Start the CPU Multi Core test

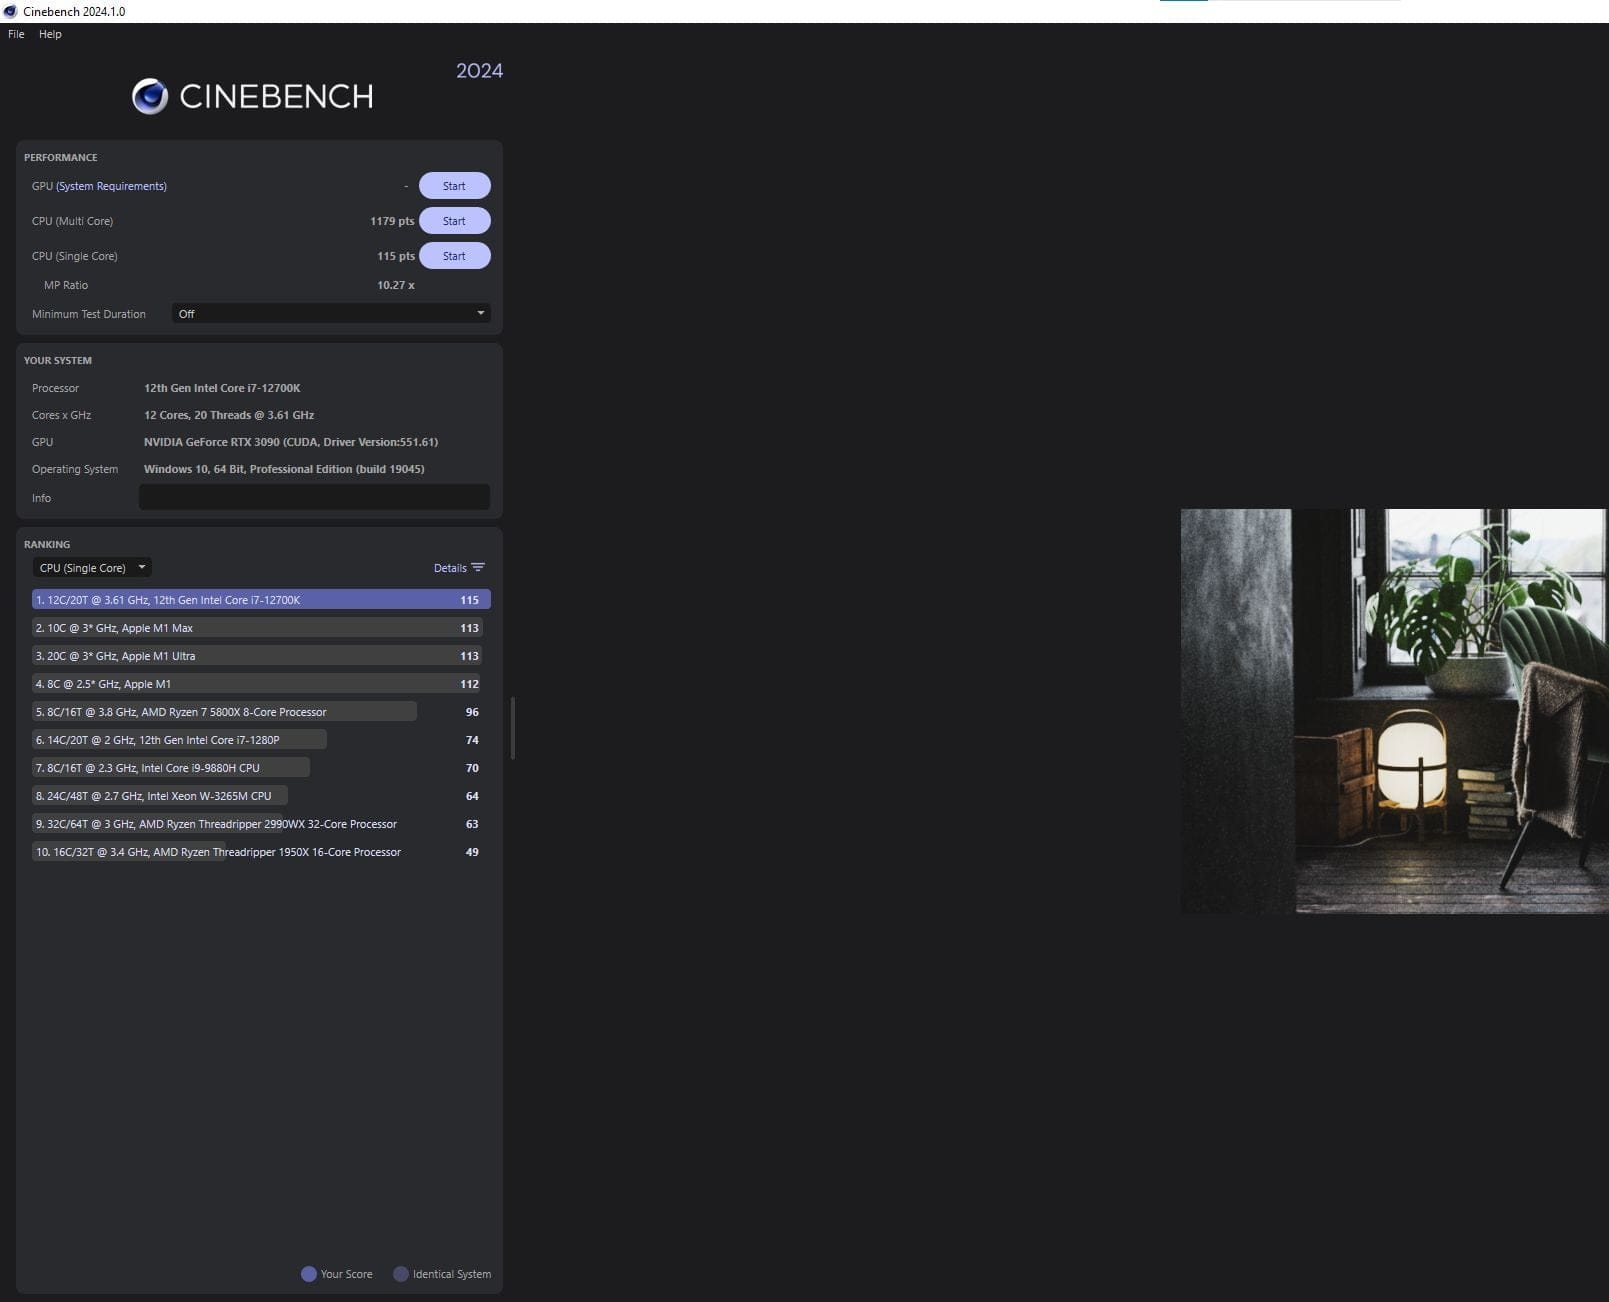point(454,221)
